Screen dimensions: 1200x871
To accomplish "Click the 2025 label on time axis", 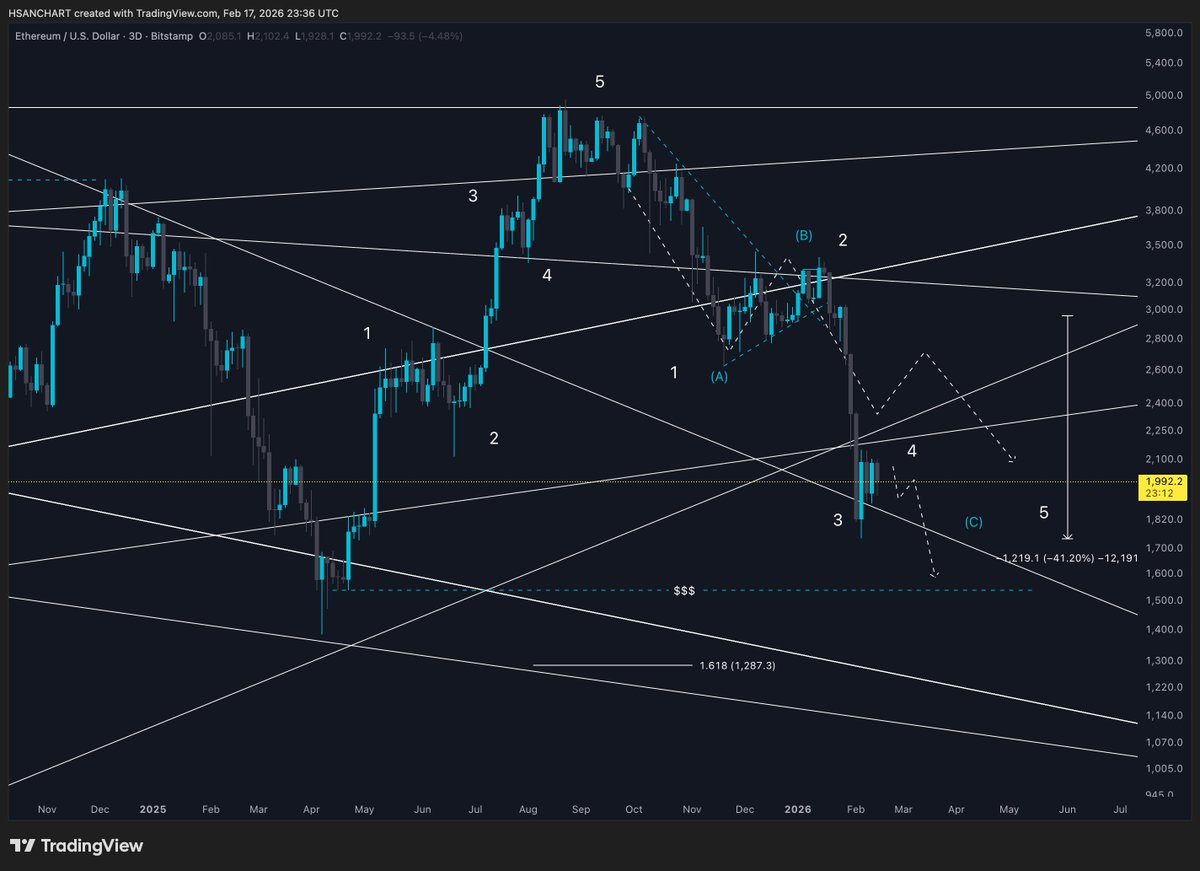I will pyautogui.click(x=153, y=808).
